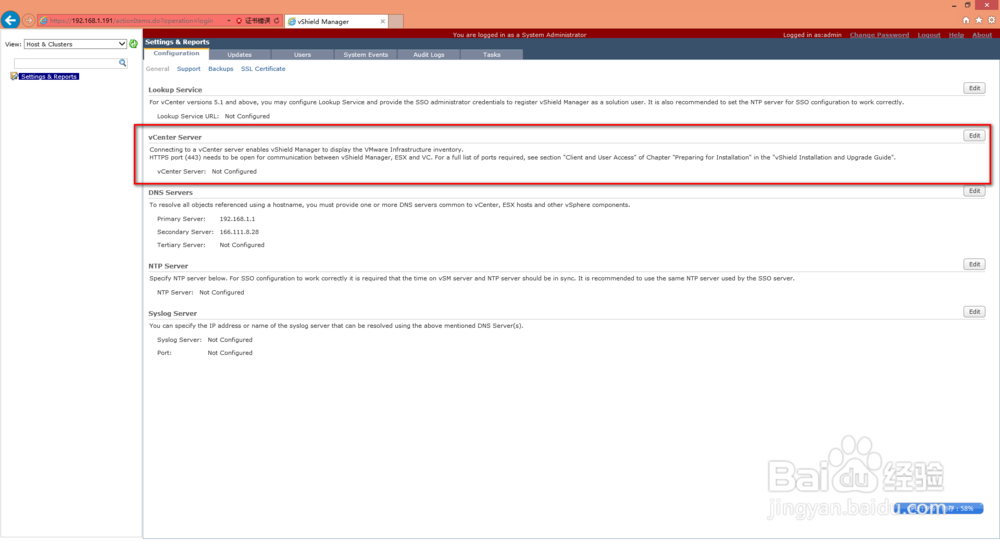The width and height of the screenshot is (1000, 542).
Task: Edit the NTP Server settings
Action: 974,264
